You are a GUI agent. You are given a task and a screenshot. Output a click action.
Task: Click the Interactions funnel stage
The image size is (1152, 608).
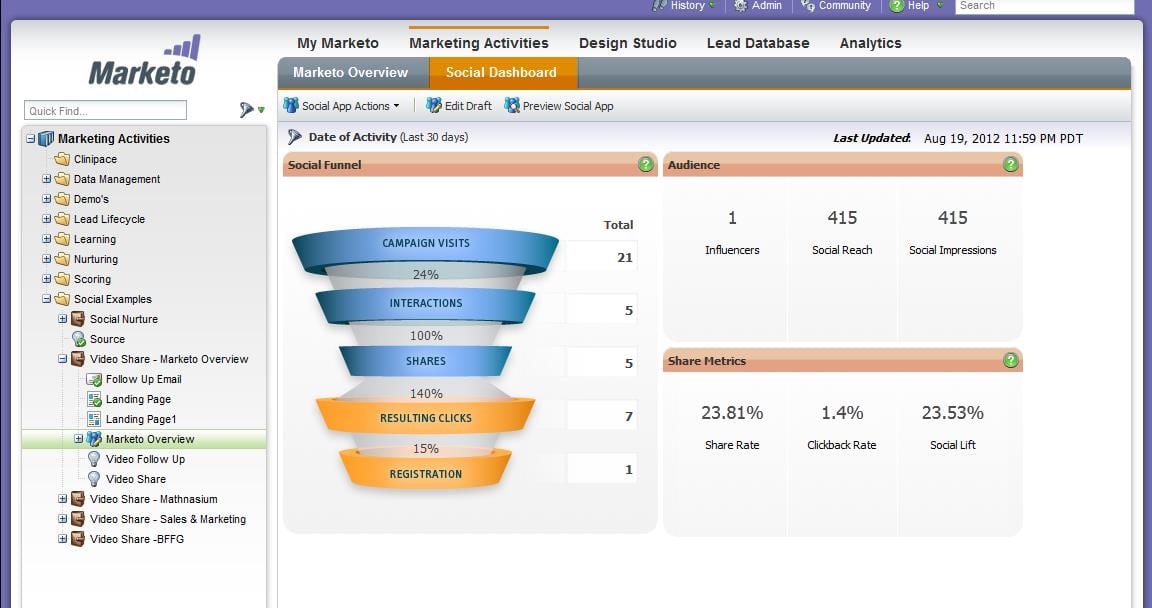[425, 305]
